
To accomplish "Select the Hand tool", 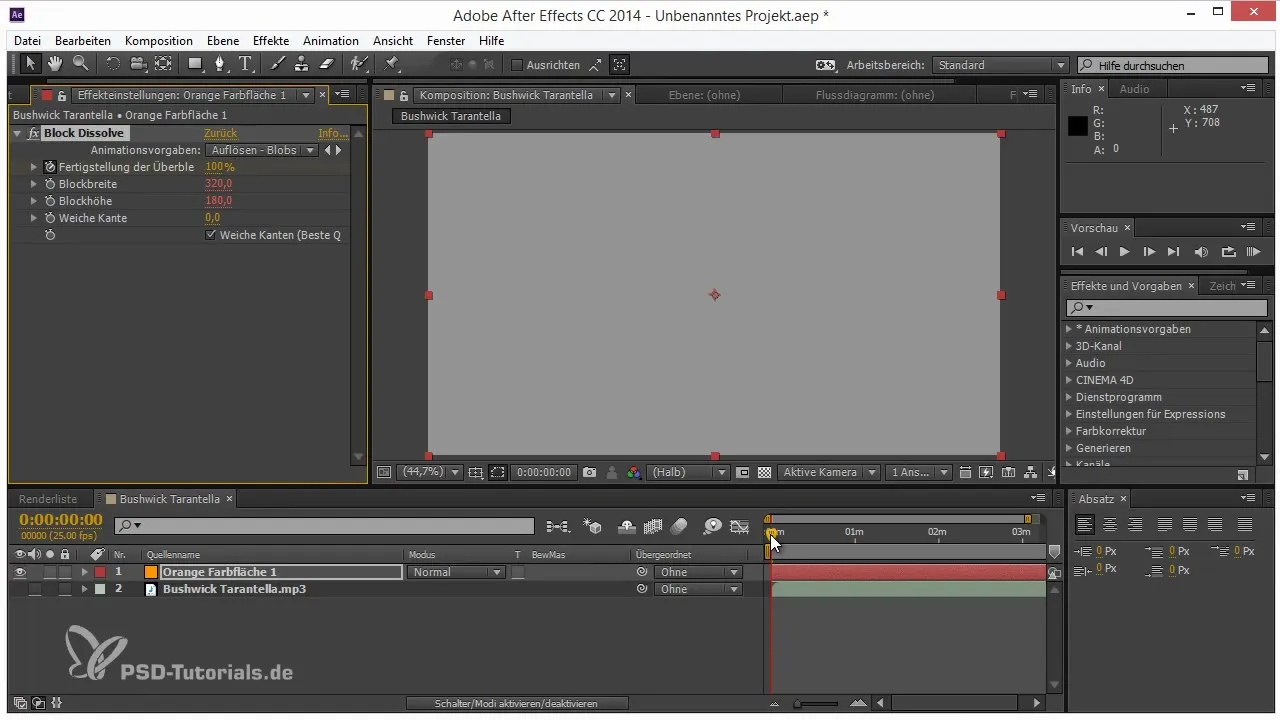I will (x=55, y=64).
